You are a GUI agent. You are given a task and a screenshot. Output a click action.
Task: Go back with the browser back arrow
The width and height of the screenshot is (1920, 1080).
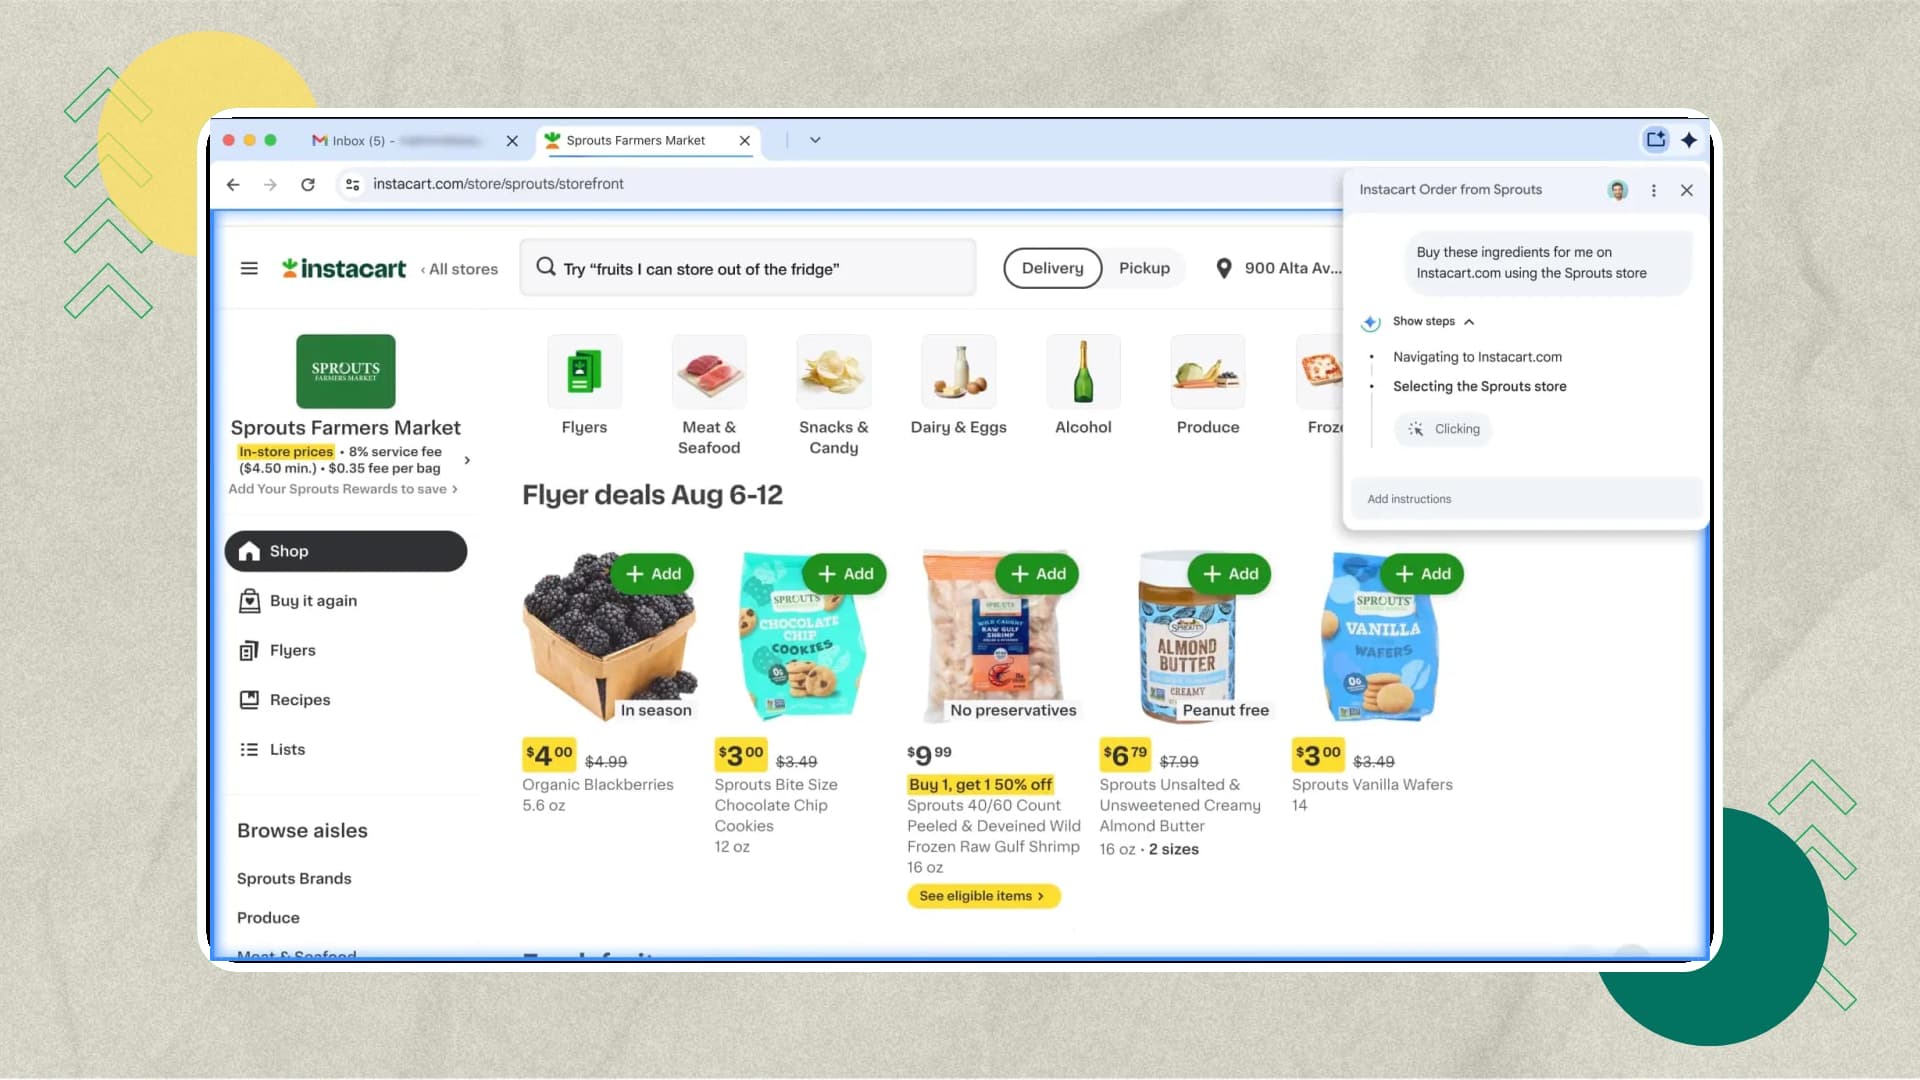pyautogui.click(x=233, y=184)
